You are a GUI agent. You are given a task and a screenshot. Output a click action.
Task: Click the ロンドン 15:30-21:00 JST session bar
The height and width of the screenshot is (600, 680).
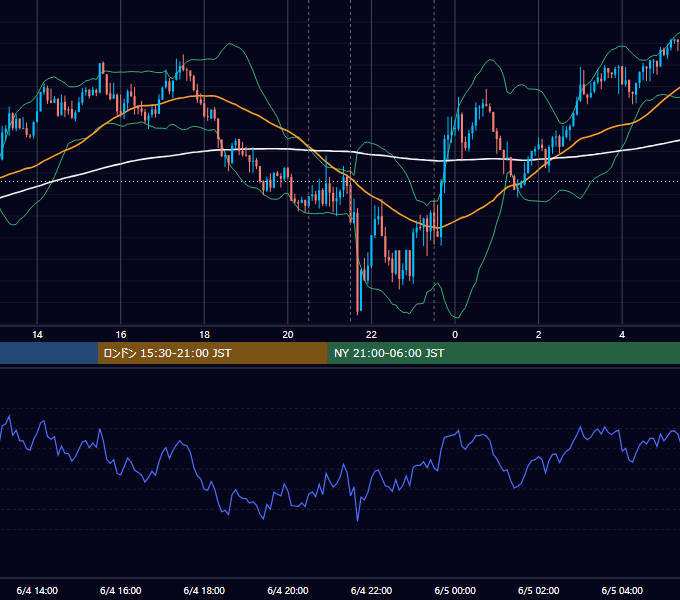[x=212, y=353]
